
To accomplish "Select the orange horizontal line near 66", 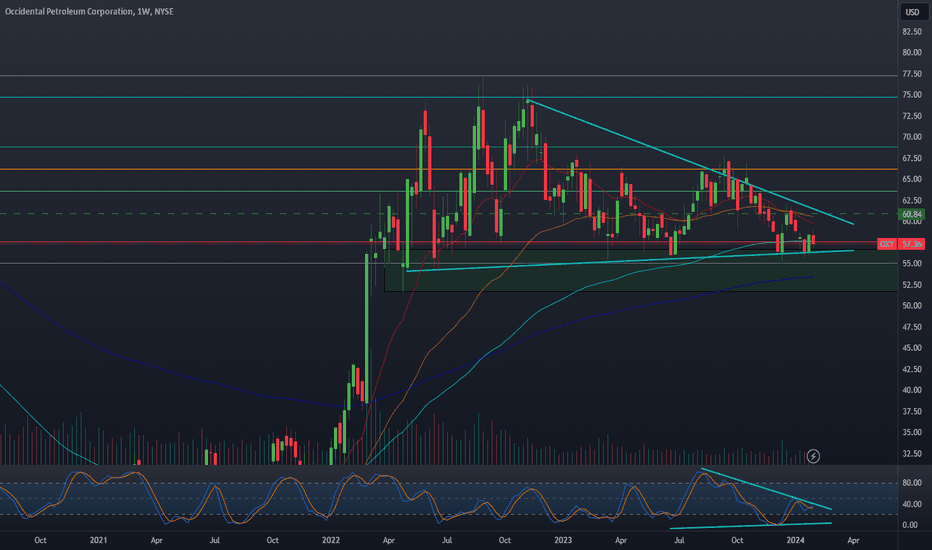I will (x=448, y=169).
